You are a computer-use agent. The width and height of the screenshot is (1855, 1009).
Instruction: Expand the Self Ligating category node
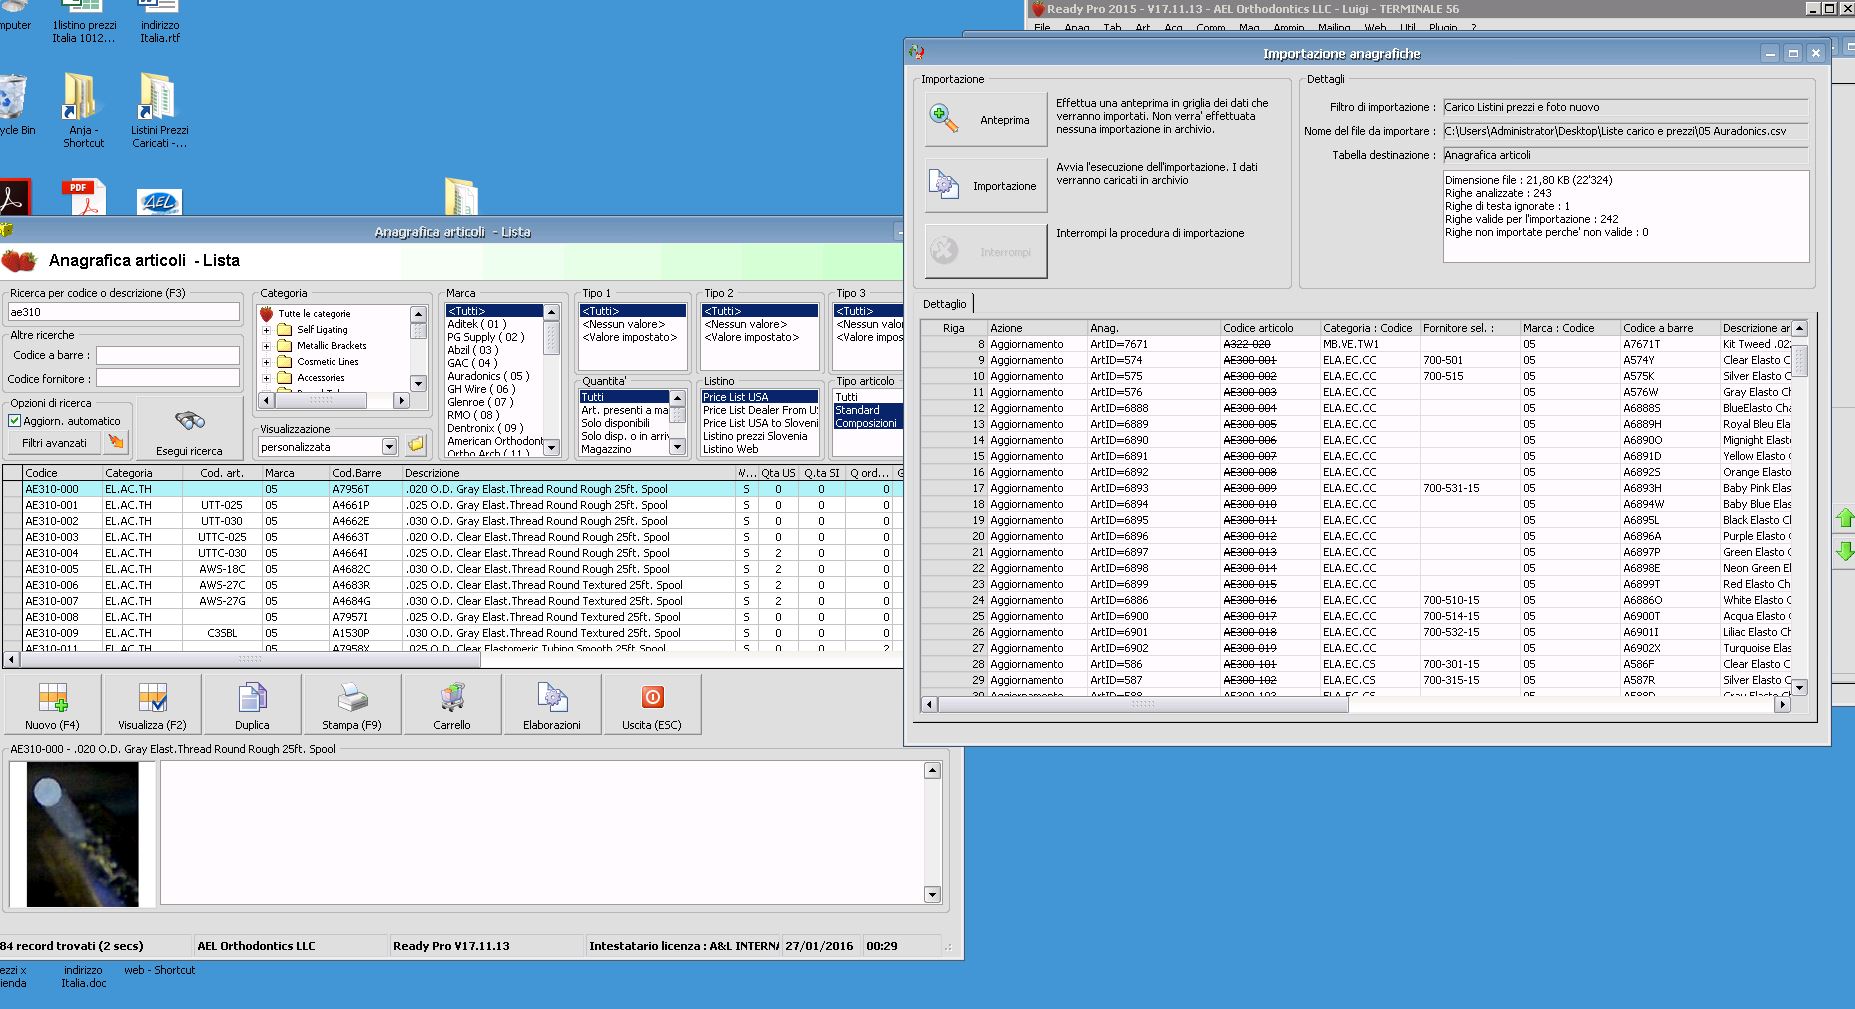tap(266, 330)
